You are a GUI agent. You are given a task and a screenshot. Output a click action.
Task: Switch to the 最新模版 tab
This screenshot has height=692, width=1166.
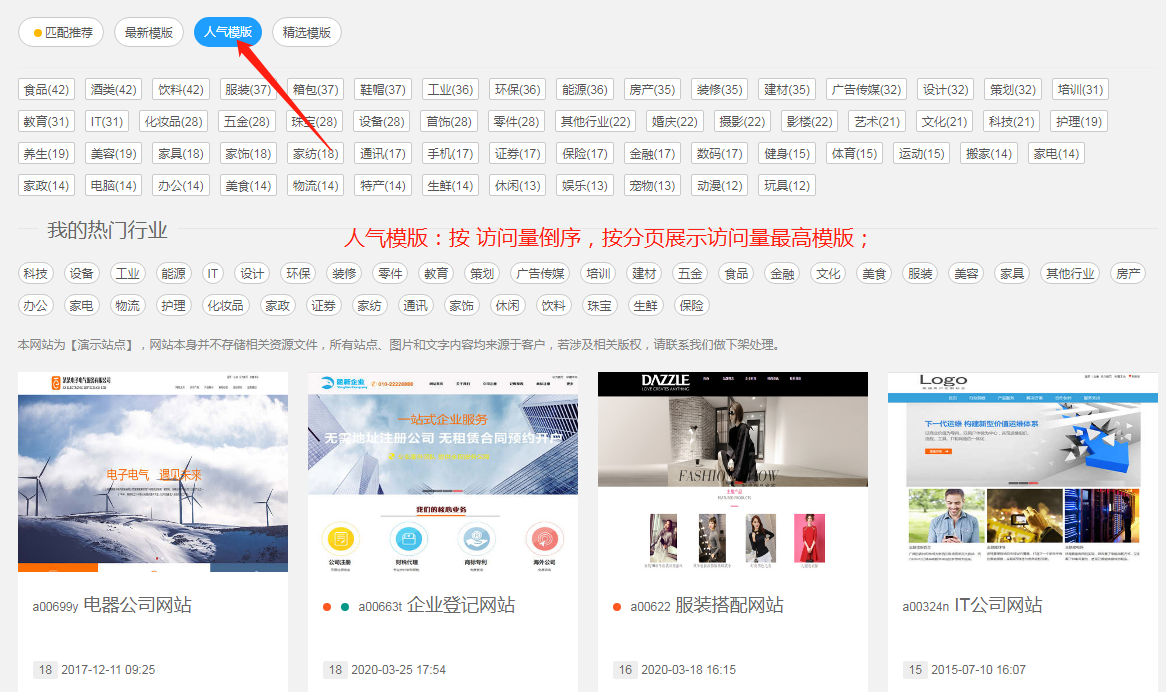[x=149, y=32]
